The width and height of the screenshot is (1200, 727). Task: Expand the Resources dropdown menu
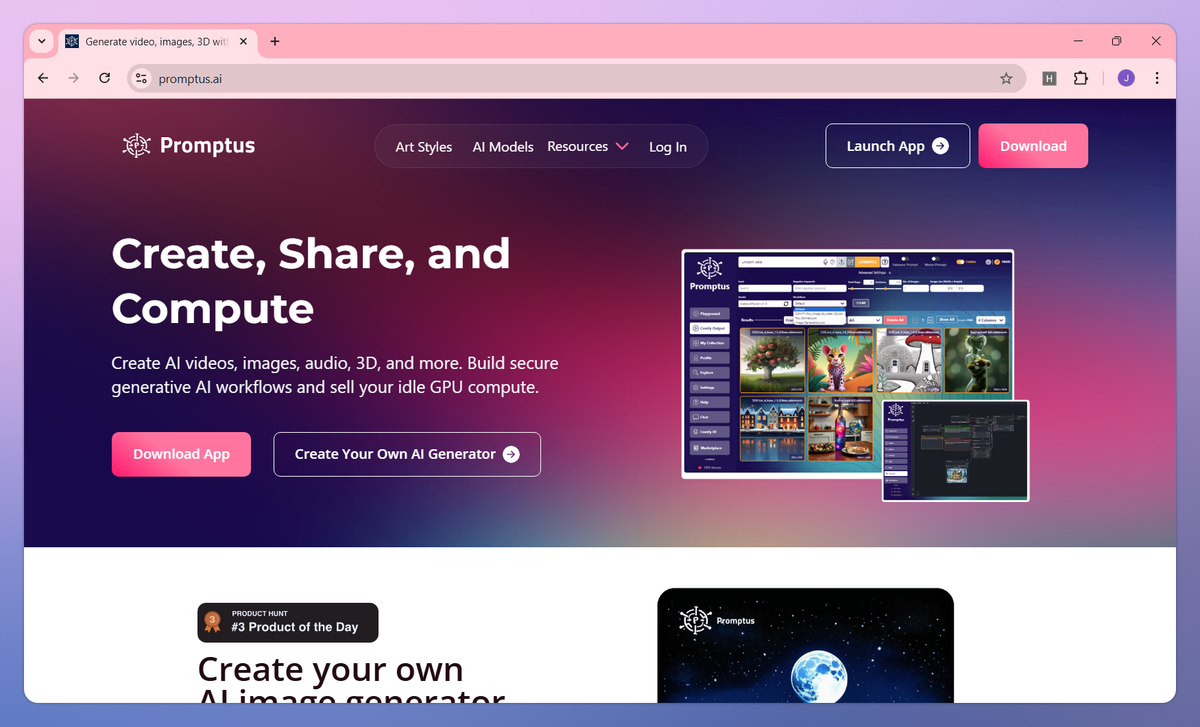[588, 146]
